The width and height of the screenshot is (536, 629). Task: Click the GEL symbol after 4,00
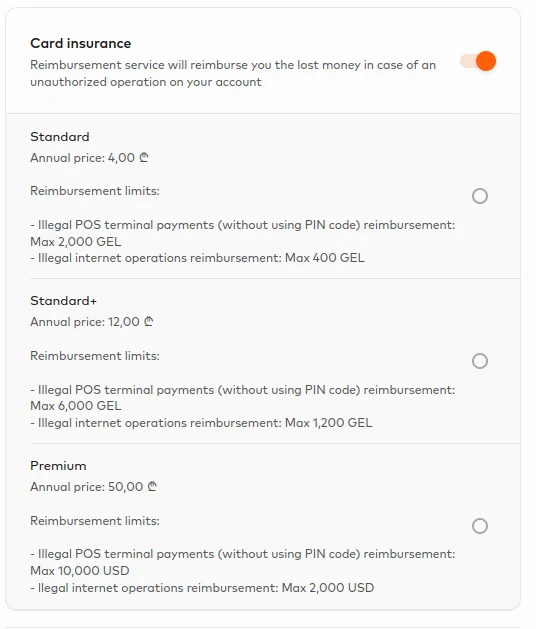pos(144,158)
